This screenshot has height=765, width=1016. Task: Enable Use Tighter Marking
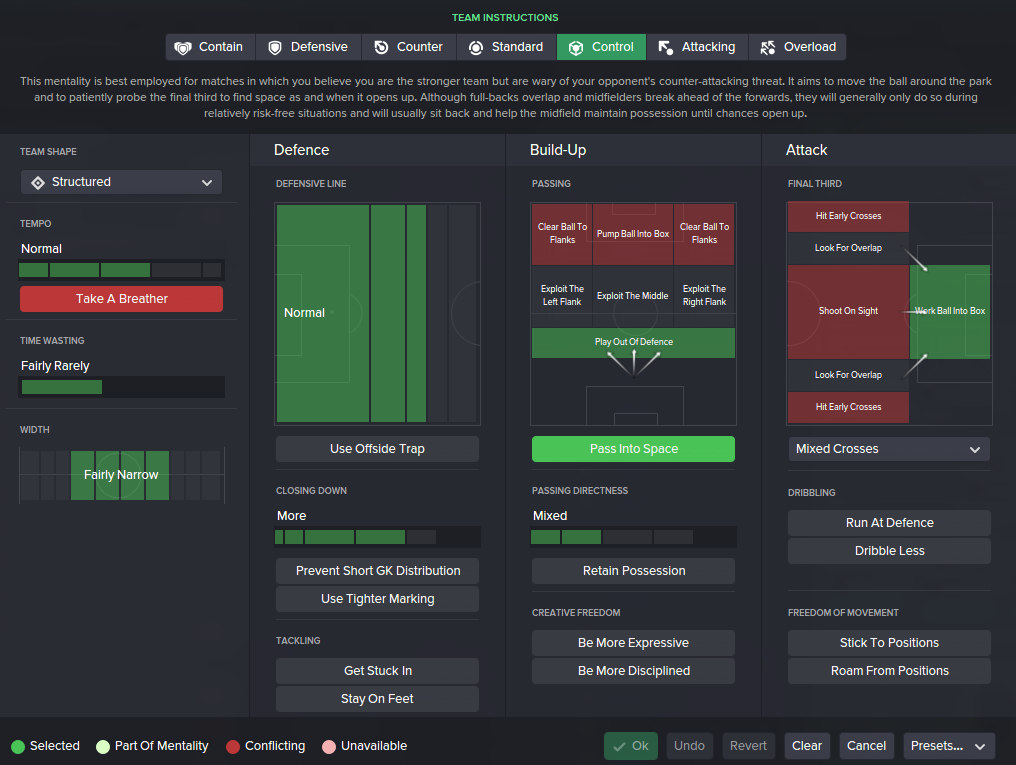(377, 599)
